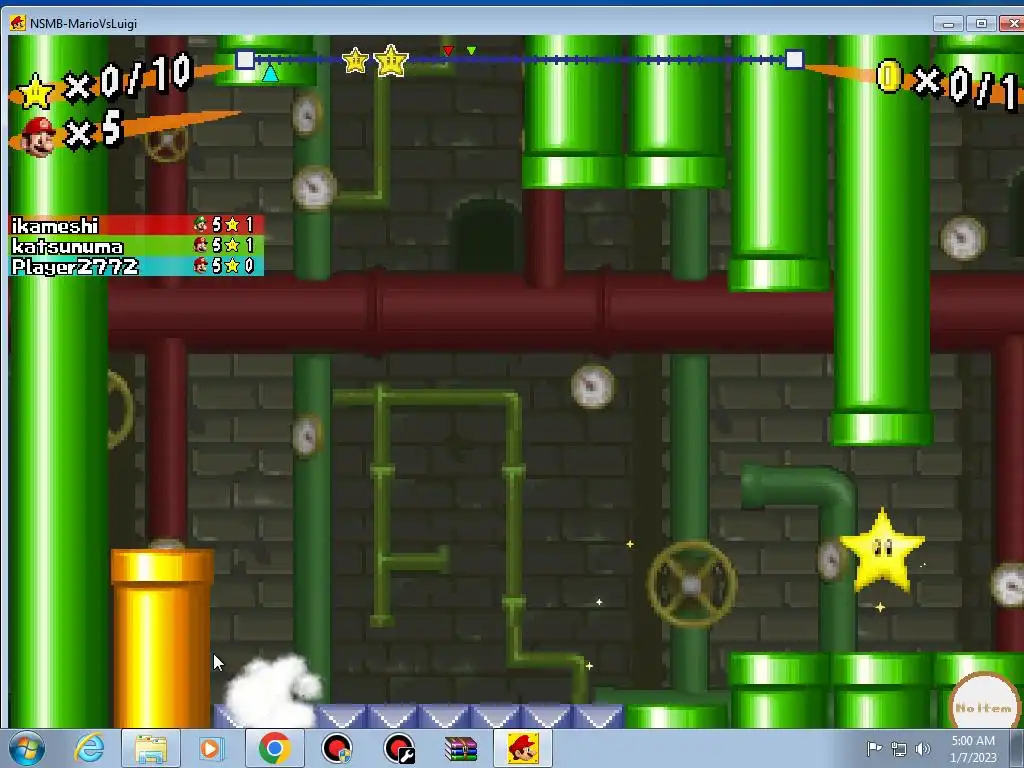The width and height of the screenshot is (1024, 768).
Task: Minimize the NSMB-MarioVsLuigi window
Action: [x=949, y=24]
